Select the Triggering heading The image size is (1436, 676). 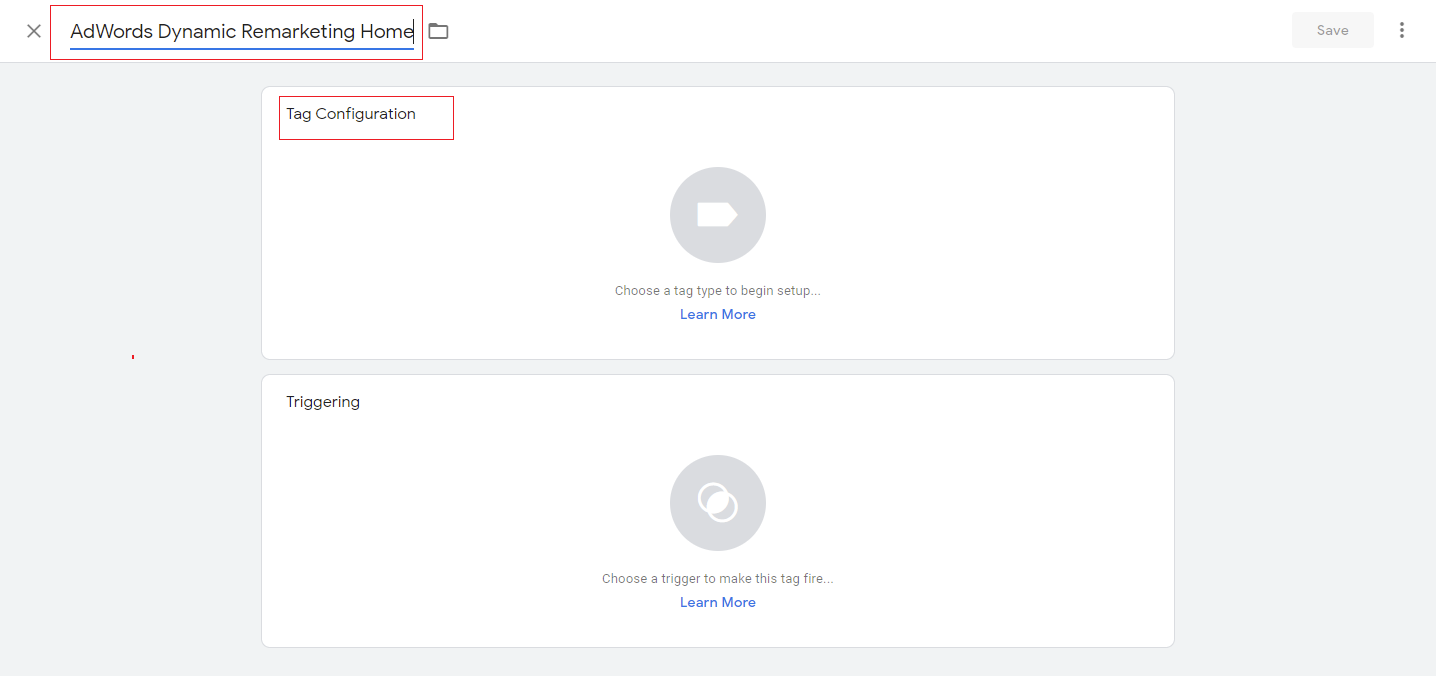[323, 402]
